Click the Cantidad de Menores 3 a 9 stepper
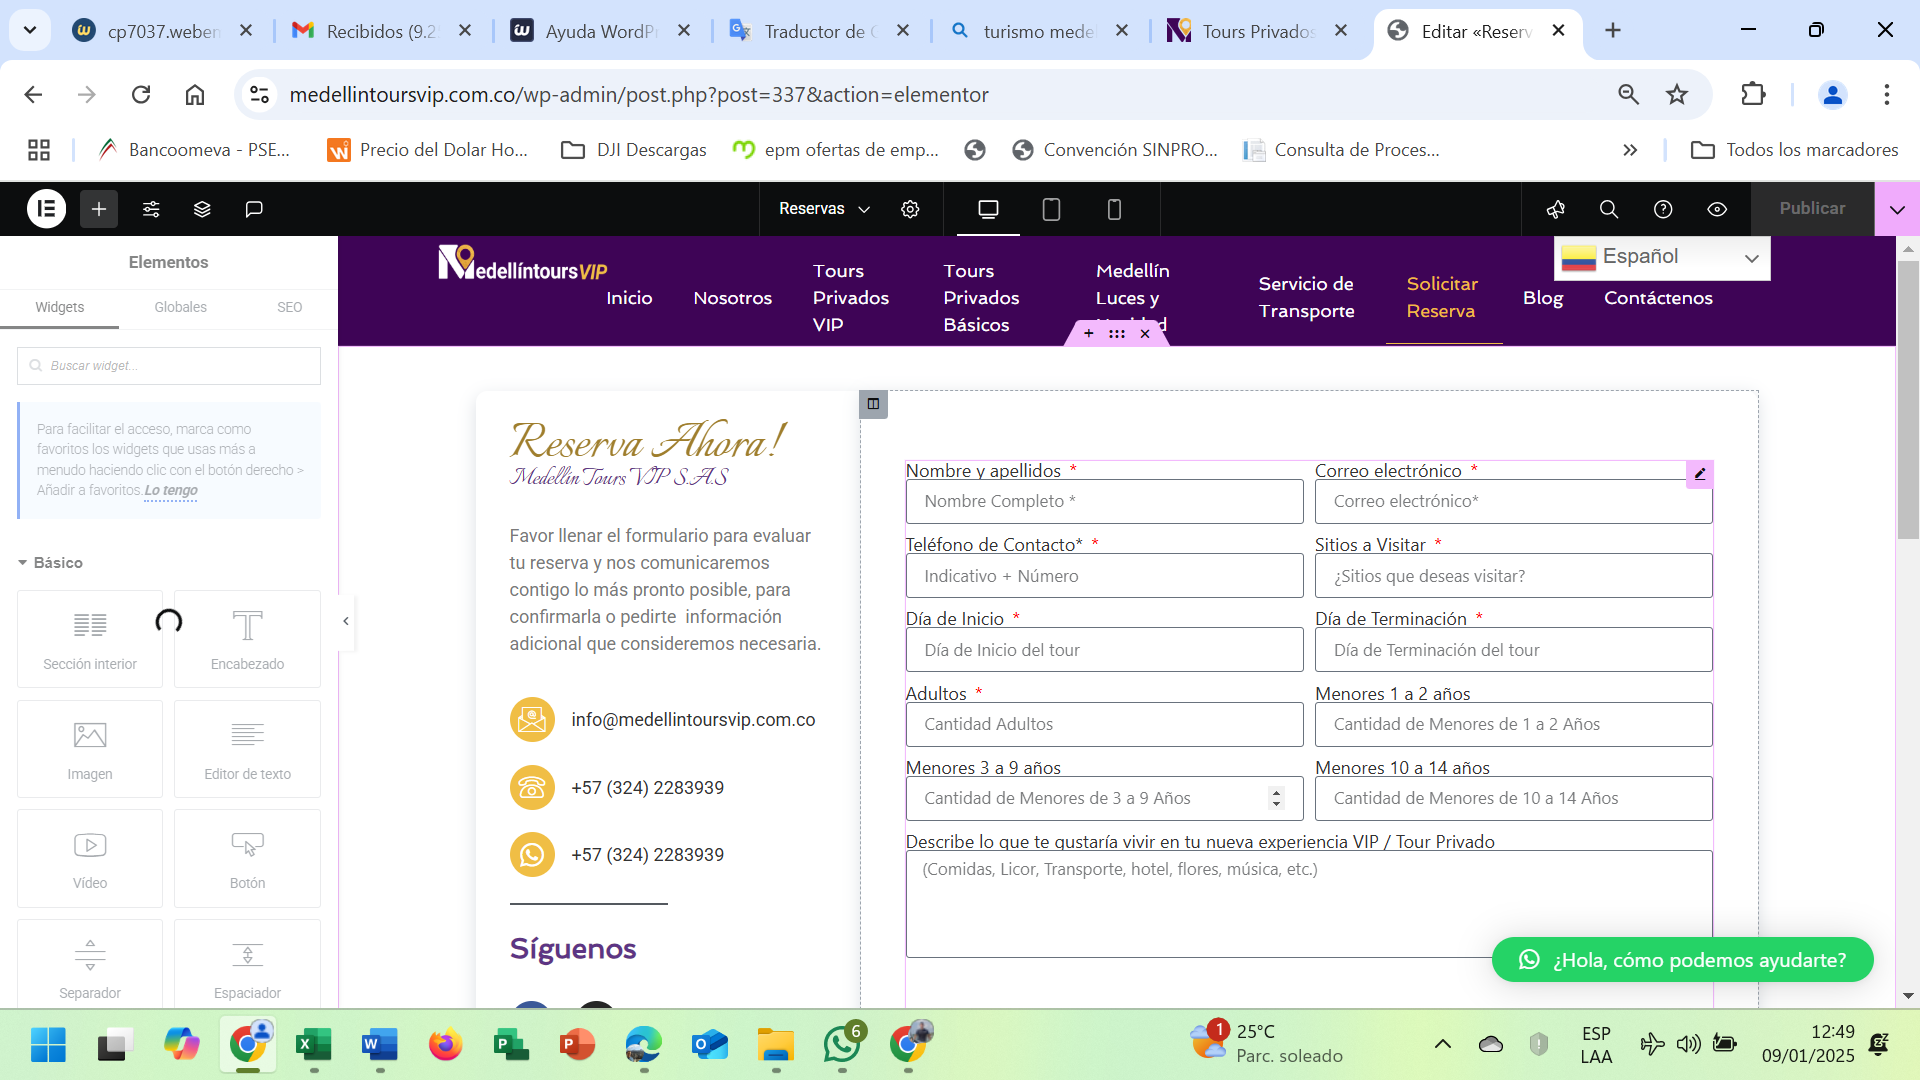The width and height of the screenshot is (1920, 1080). [x=1275, y=798]
